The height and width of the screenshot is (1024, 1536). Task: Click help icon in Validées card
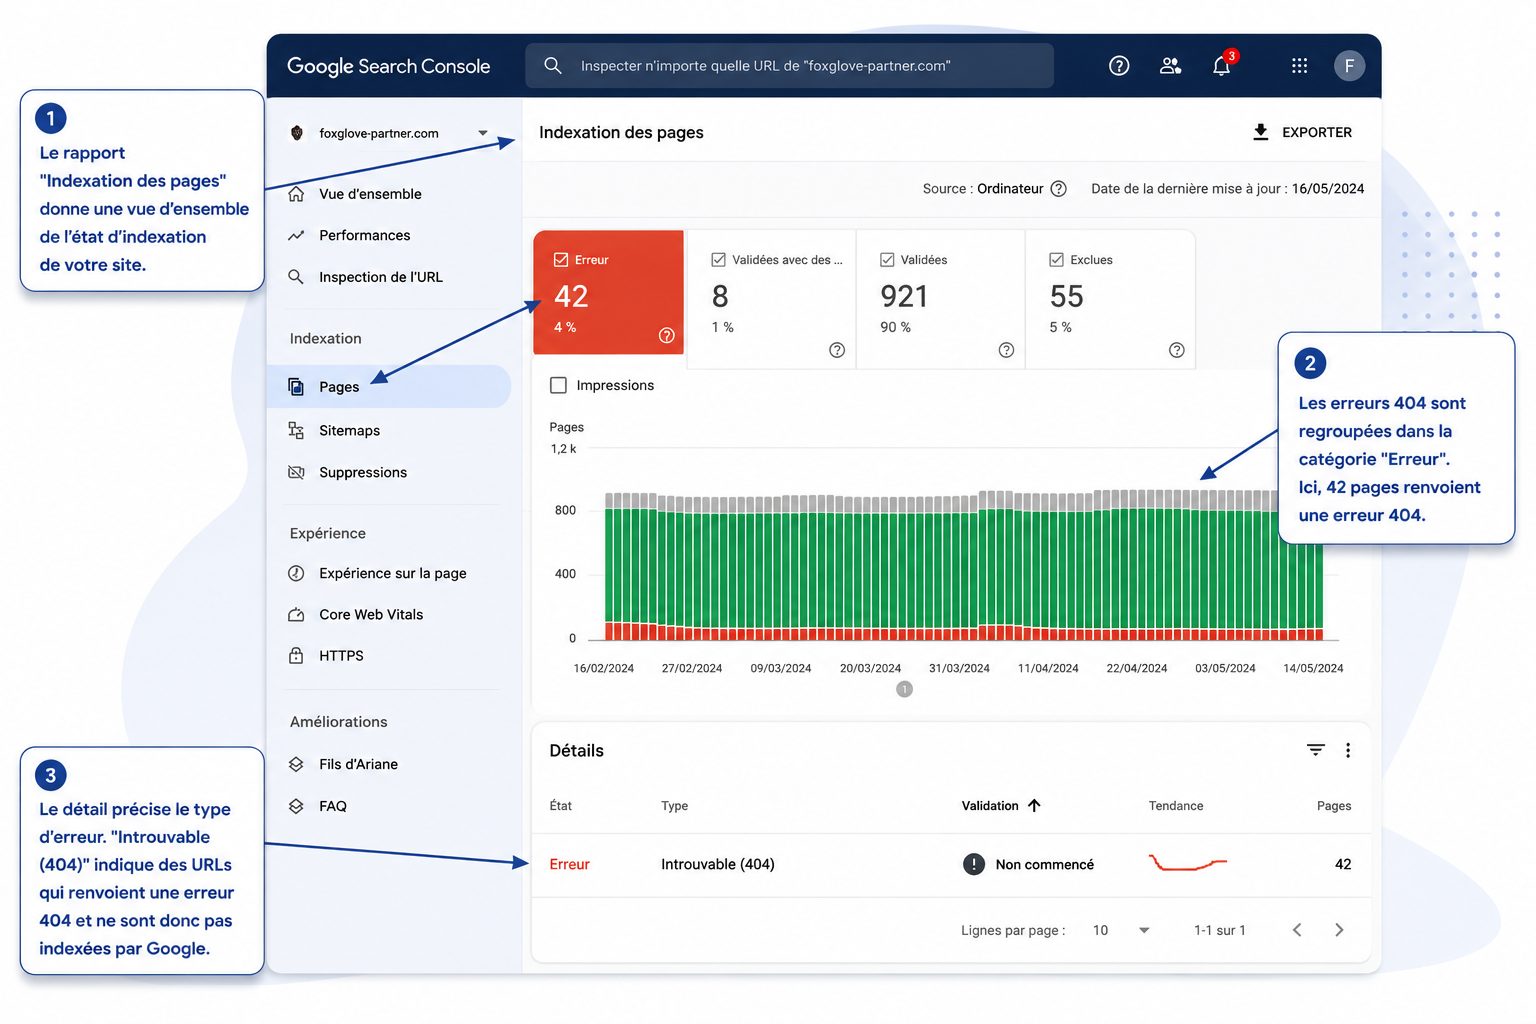tap(1006, 350)
